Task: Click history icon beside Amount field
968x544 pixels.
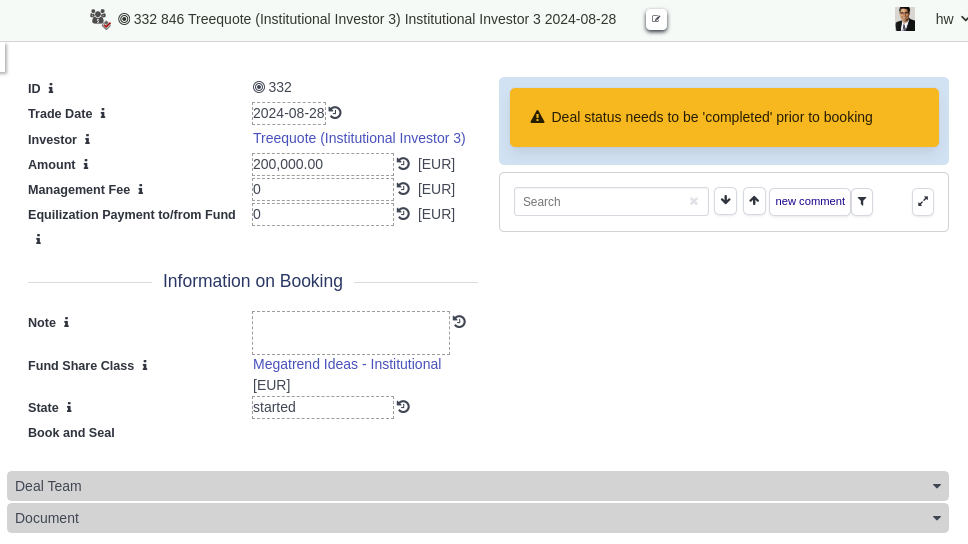Action: 403,164
